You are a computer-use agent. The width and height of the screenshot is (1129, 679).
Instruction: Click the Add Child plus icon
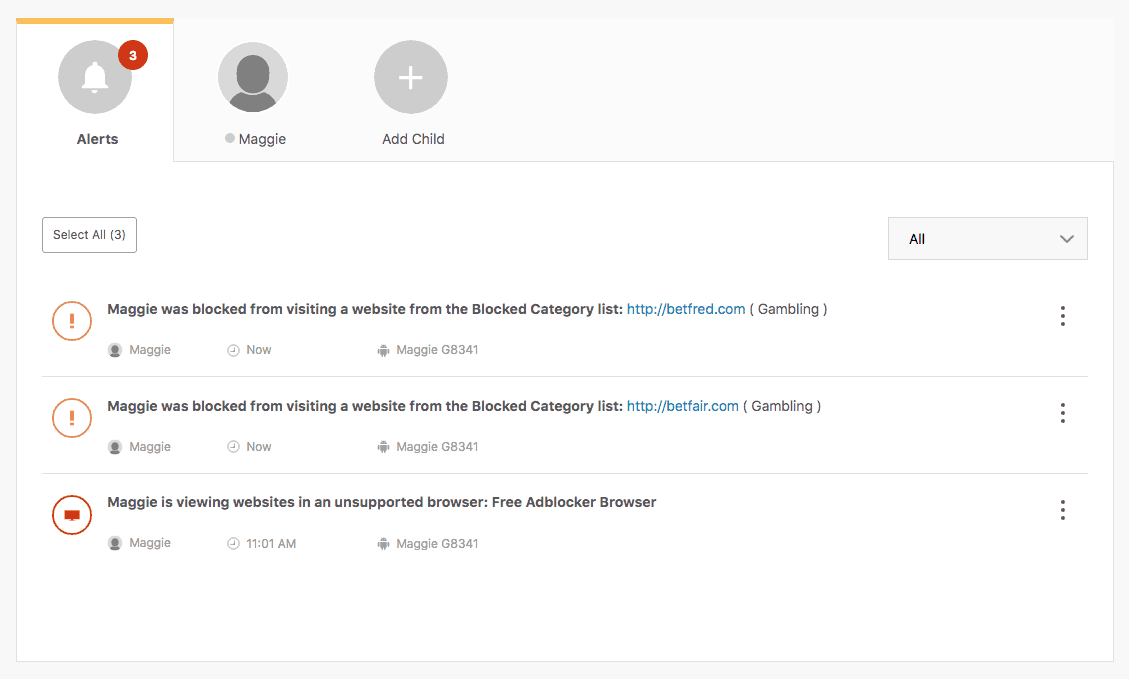[411, 78]
